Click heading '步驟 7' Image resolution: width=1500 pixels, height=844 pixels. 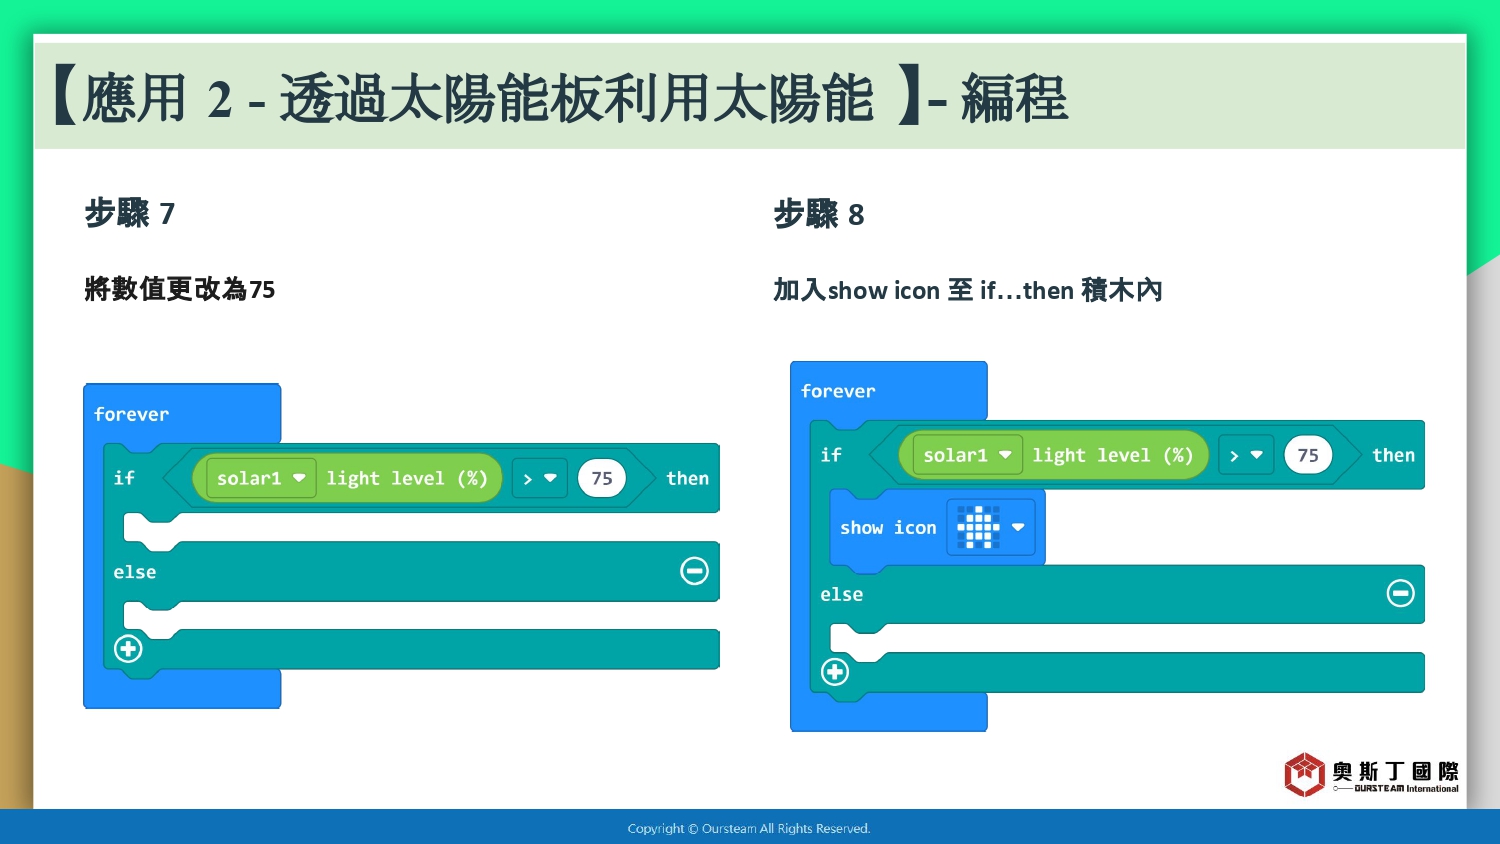click(130, 213)
